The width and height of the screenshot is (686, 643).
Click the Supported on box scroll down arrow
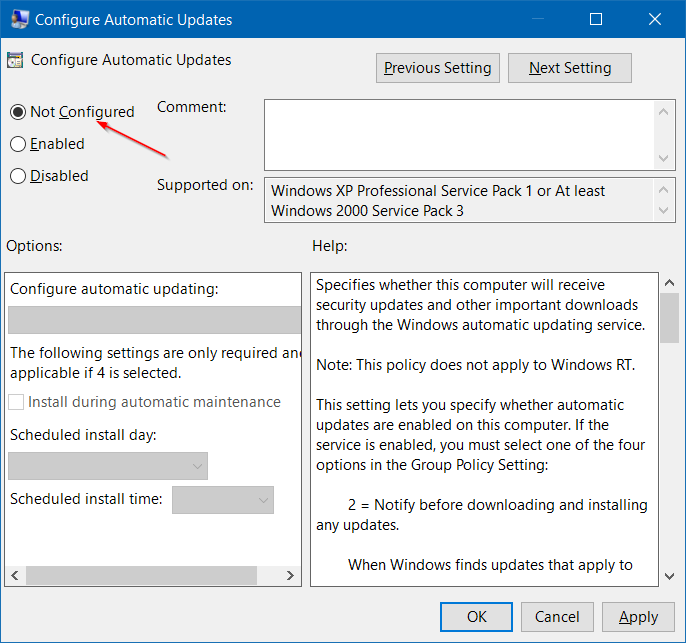tap(663, 210)
